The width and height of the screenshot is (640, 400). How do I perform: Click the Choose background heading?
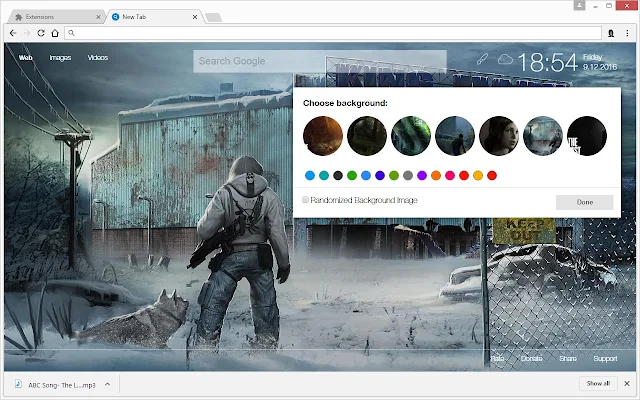(x=345, y=103)
